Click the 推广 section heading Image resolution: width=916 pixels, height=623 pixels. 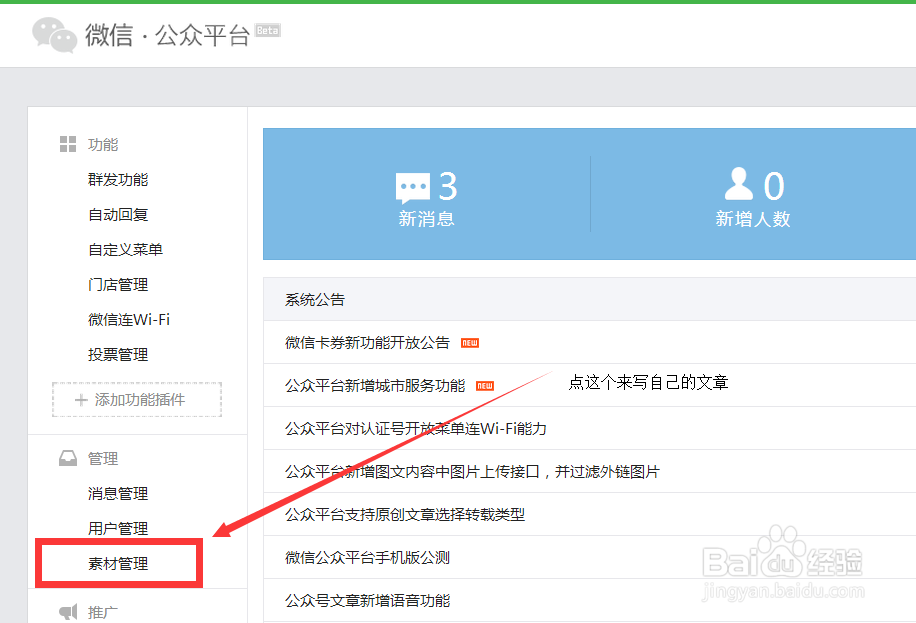coord(103,612)
